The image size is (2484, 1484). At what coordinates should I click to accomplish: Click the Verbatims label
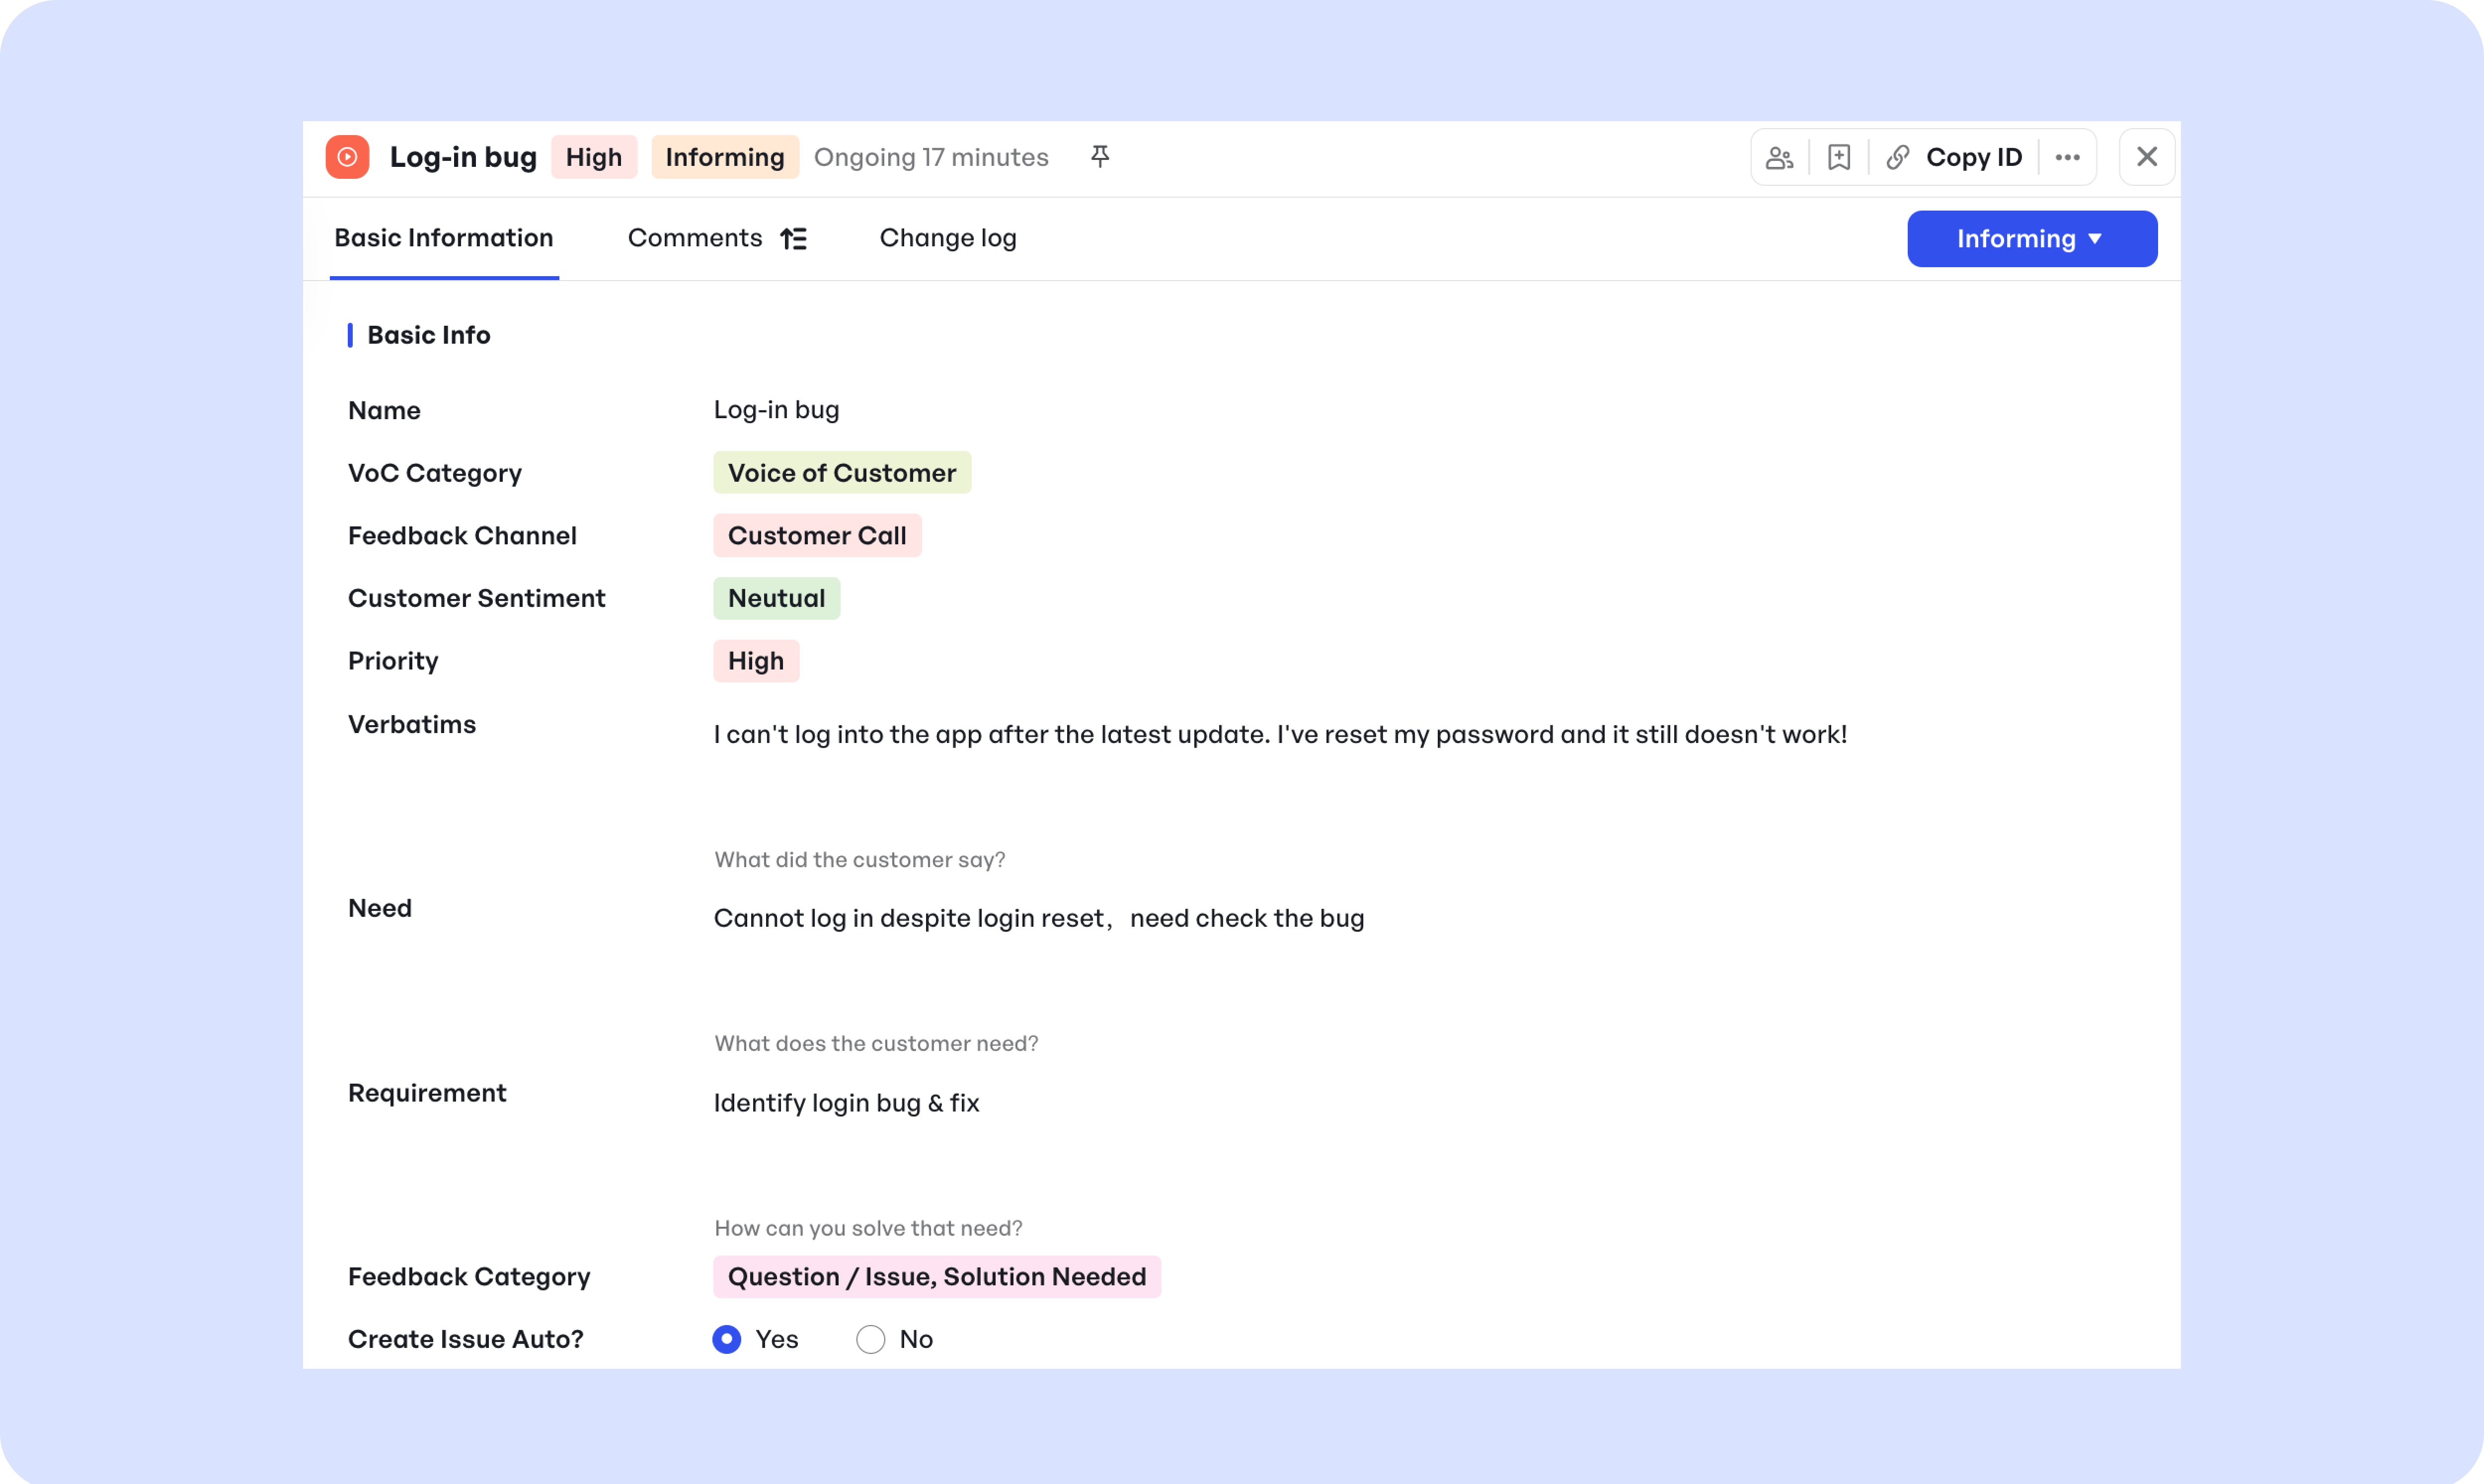point(412,724)
